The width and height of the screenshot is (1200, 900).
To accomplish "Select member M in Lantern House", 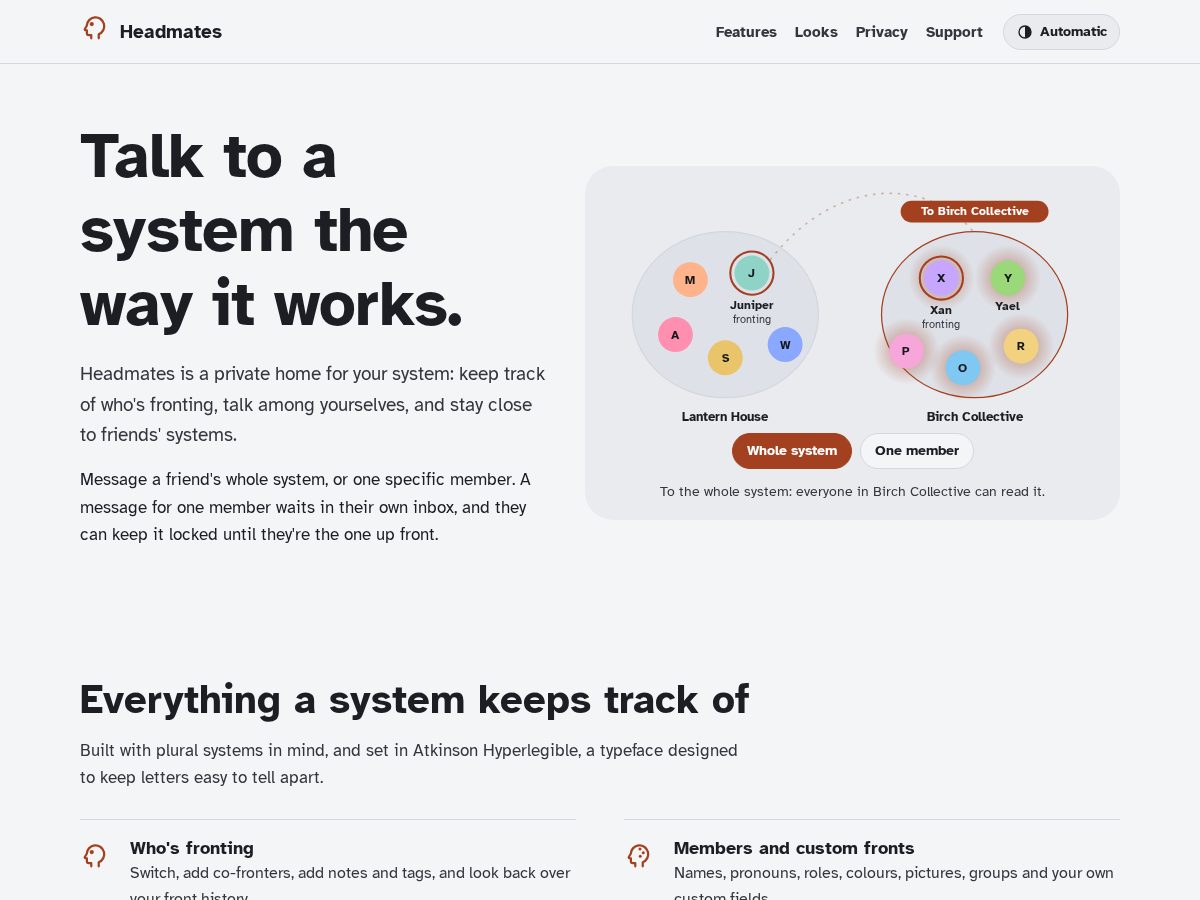I will [x=690, y=280].
